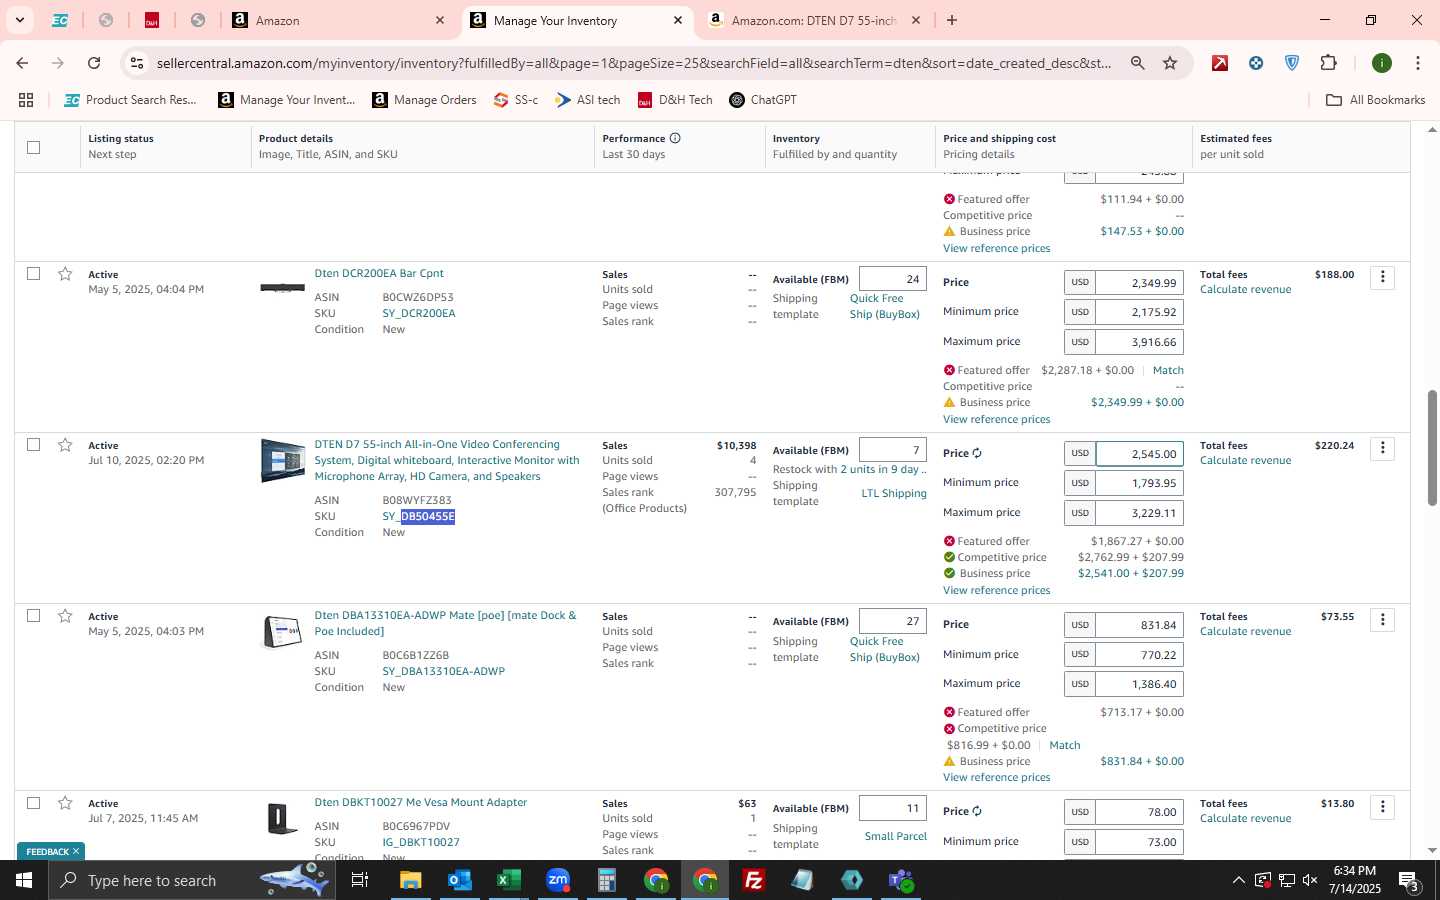This screenshot has height=900, width=1440.
Task: Favorite the Dten DCR200EA listing star
Action: (x=65, y=274)
